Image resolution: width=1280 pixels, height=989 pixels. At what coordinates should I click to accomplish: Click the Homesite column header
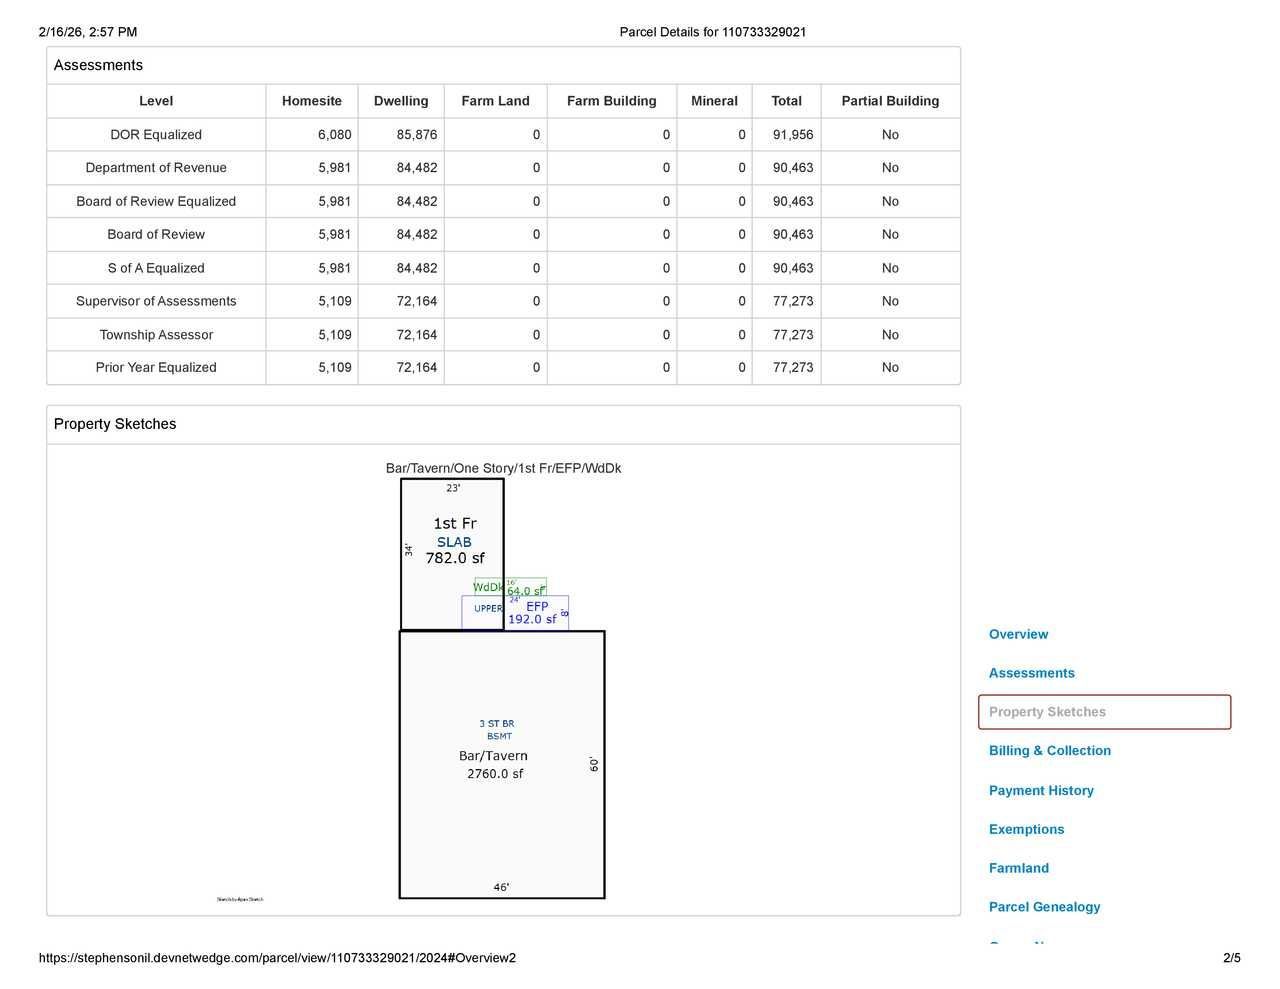pyautogui.click(x=311, y=101)
